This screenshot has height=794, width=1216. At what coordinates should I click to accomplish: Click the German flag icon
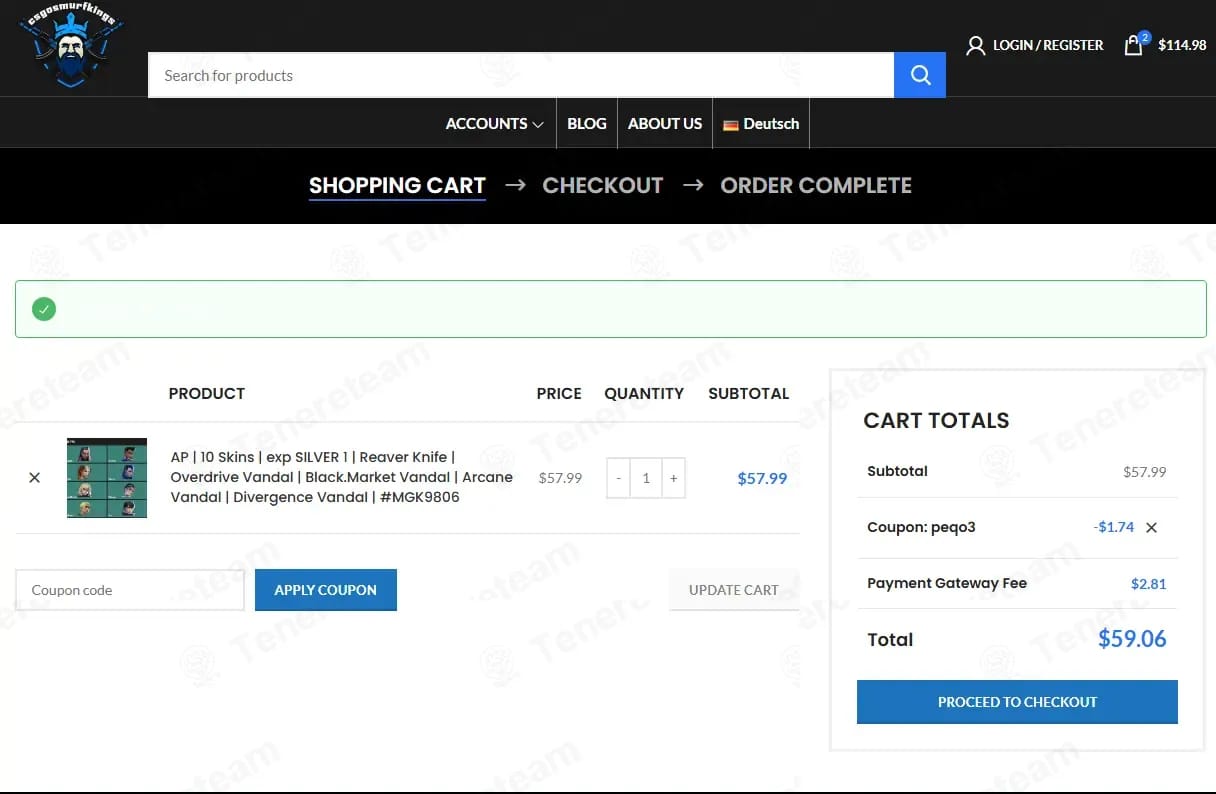pos(731,125)
